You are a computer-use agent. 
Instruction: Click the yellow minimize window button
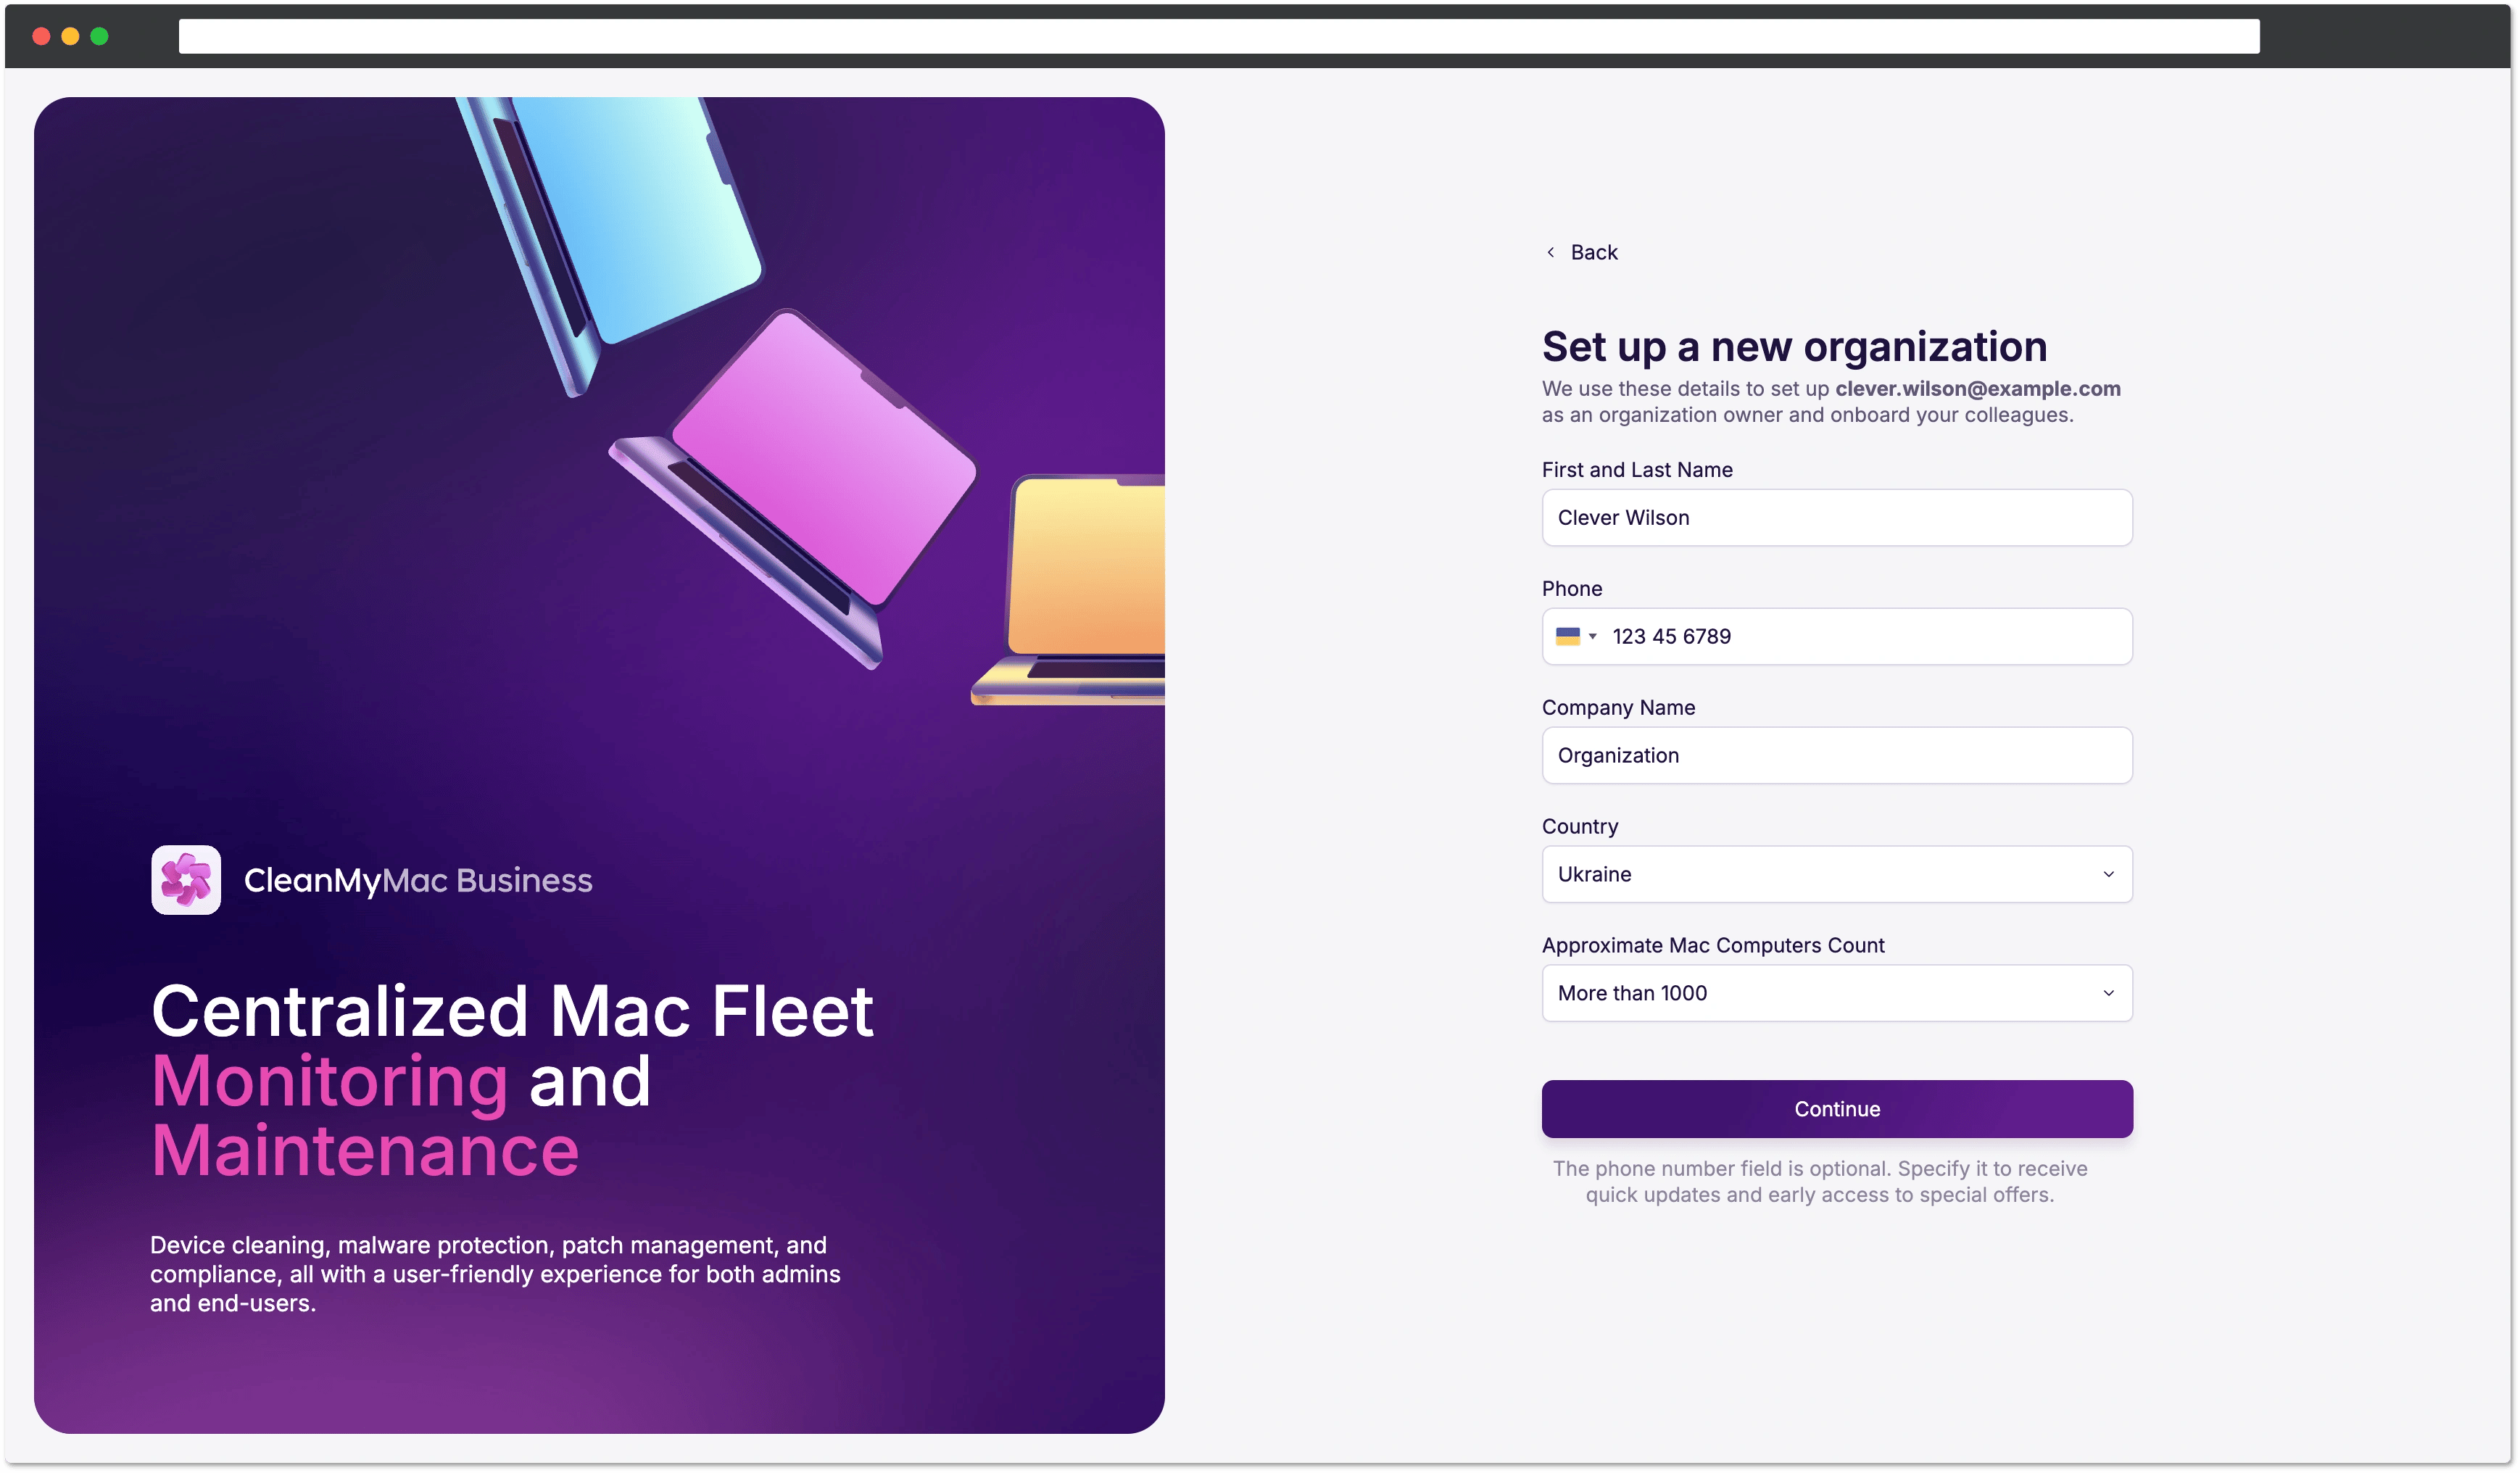[70, 36]
